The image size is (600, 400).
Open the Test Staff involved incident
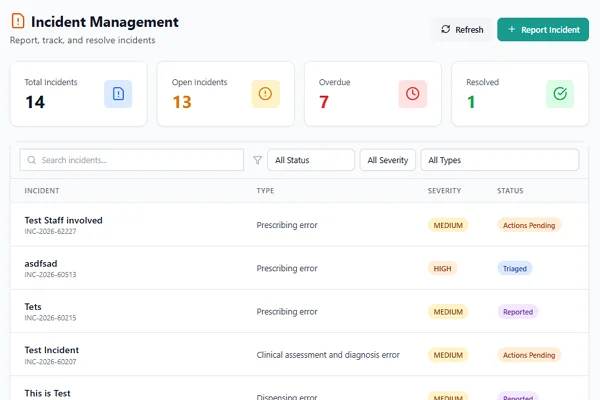coord(64,220)
